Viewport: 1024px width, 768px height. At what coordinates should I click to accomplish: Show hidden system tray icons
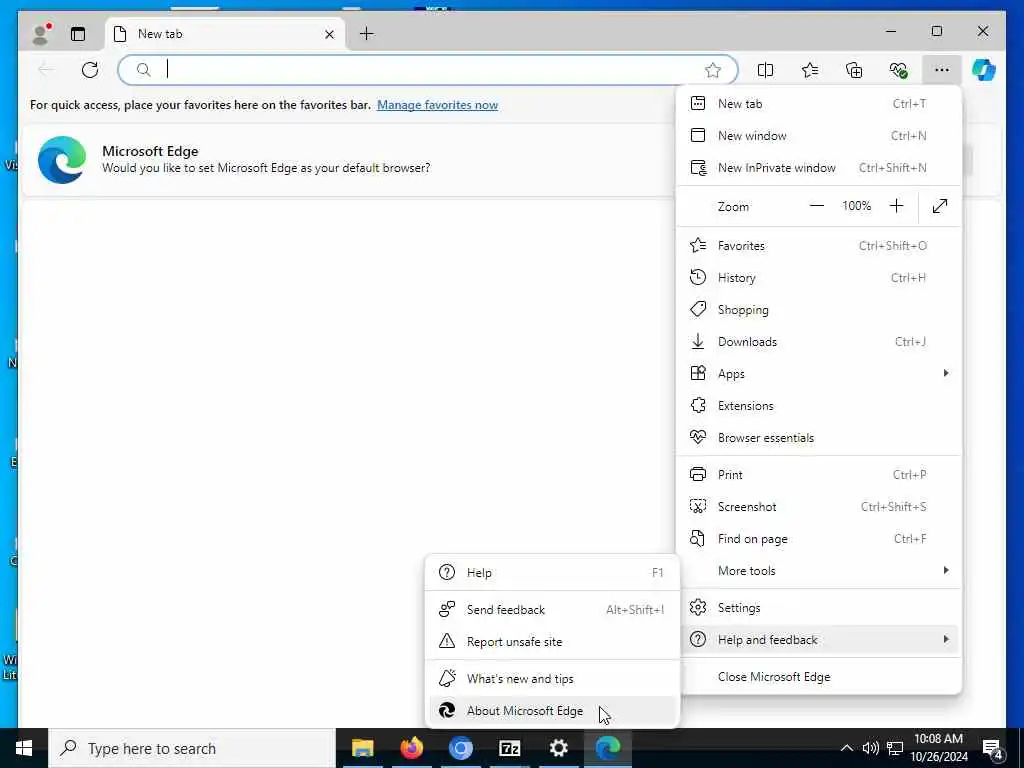click(846, 748)
